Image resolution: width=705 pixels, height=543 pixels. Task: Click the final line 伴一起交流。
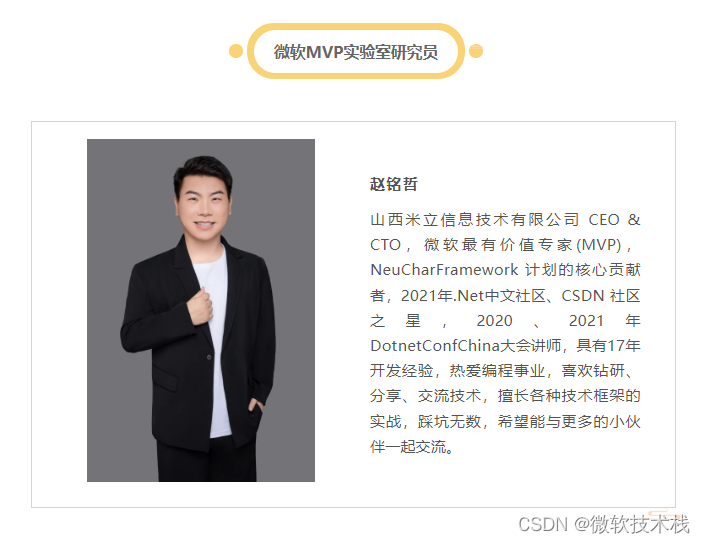411,447
